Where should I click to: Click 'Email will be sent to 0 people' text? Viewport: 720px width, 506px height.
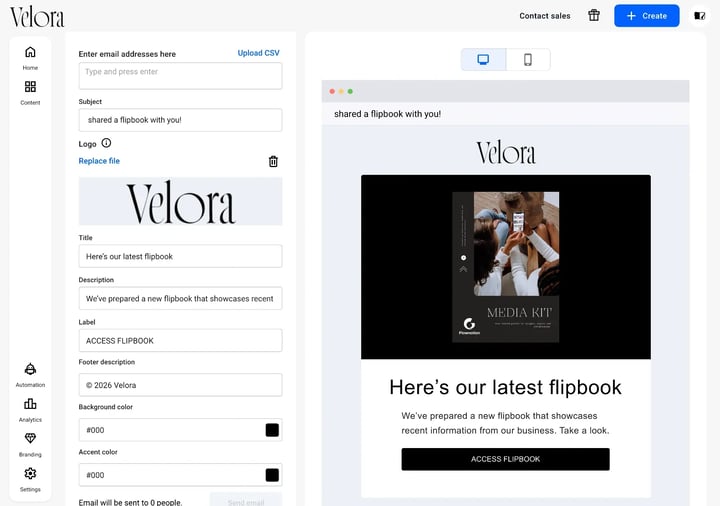130,502
